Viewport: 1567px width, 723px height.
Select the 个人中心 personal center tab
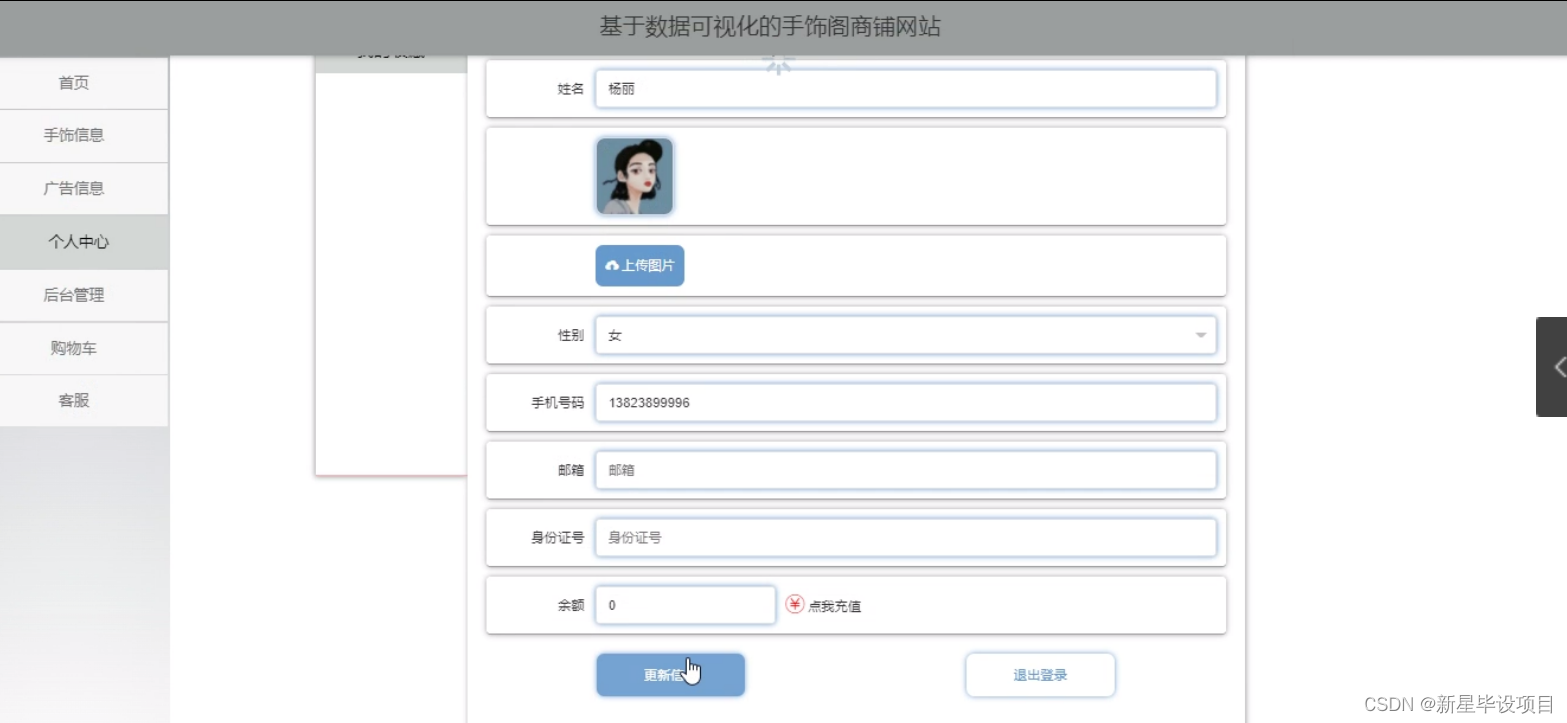(x=72, y=241)
